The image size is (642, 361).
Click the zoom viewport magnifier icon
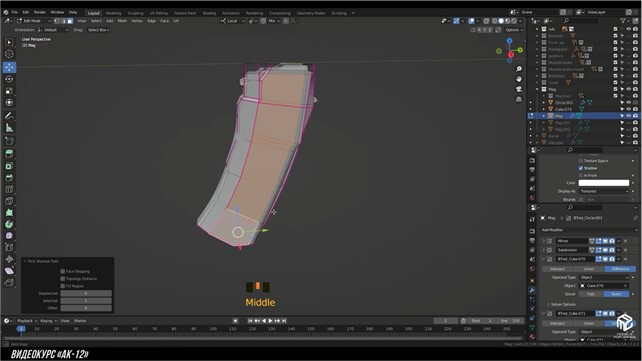[519, 69]
